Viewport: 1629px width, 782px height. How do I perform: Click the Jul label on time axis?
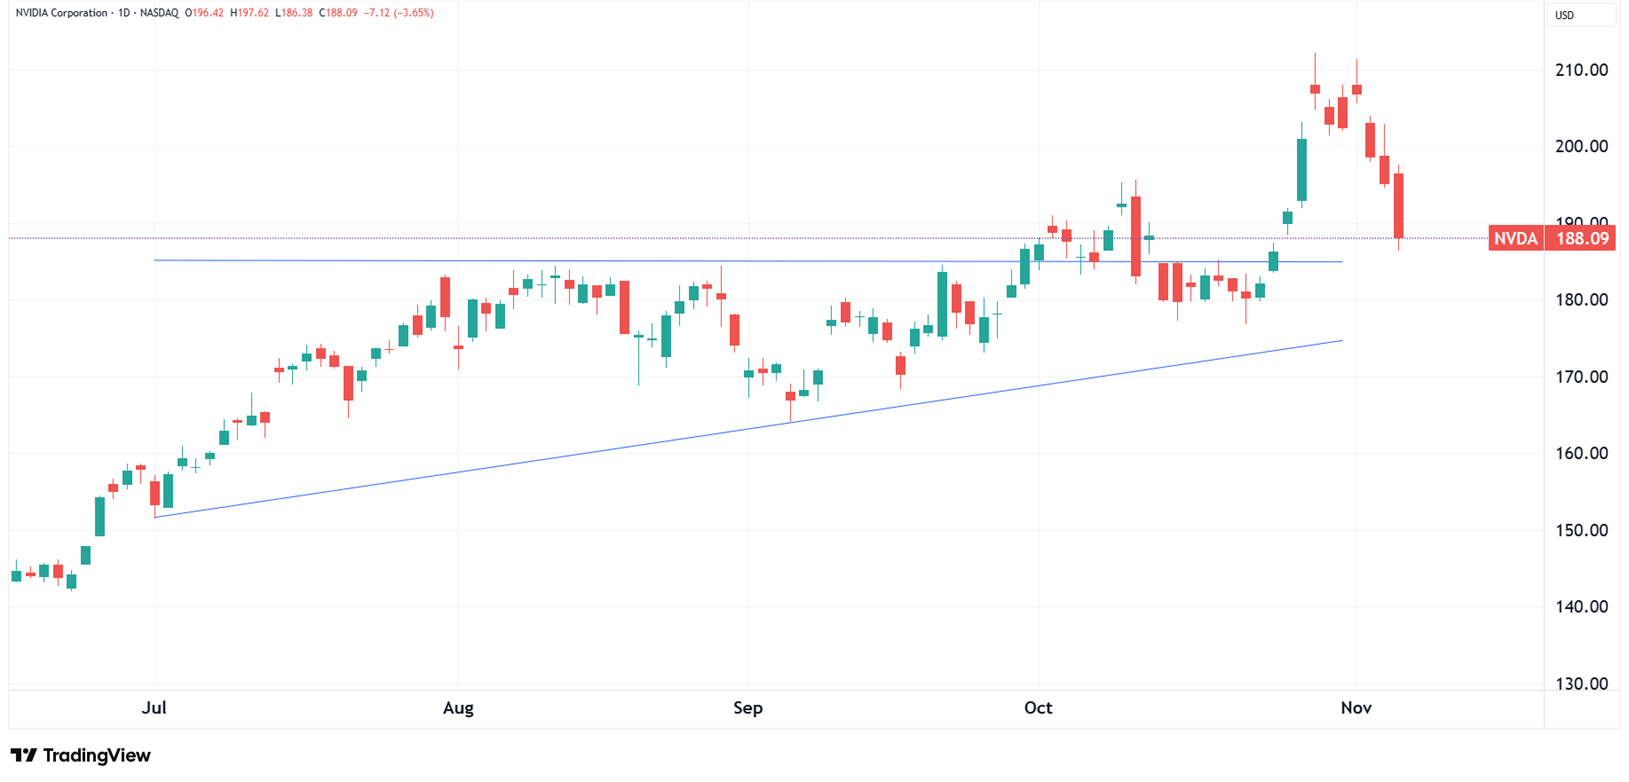(x=154, y=708)
